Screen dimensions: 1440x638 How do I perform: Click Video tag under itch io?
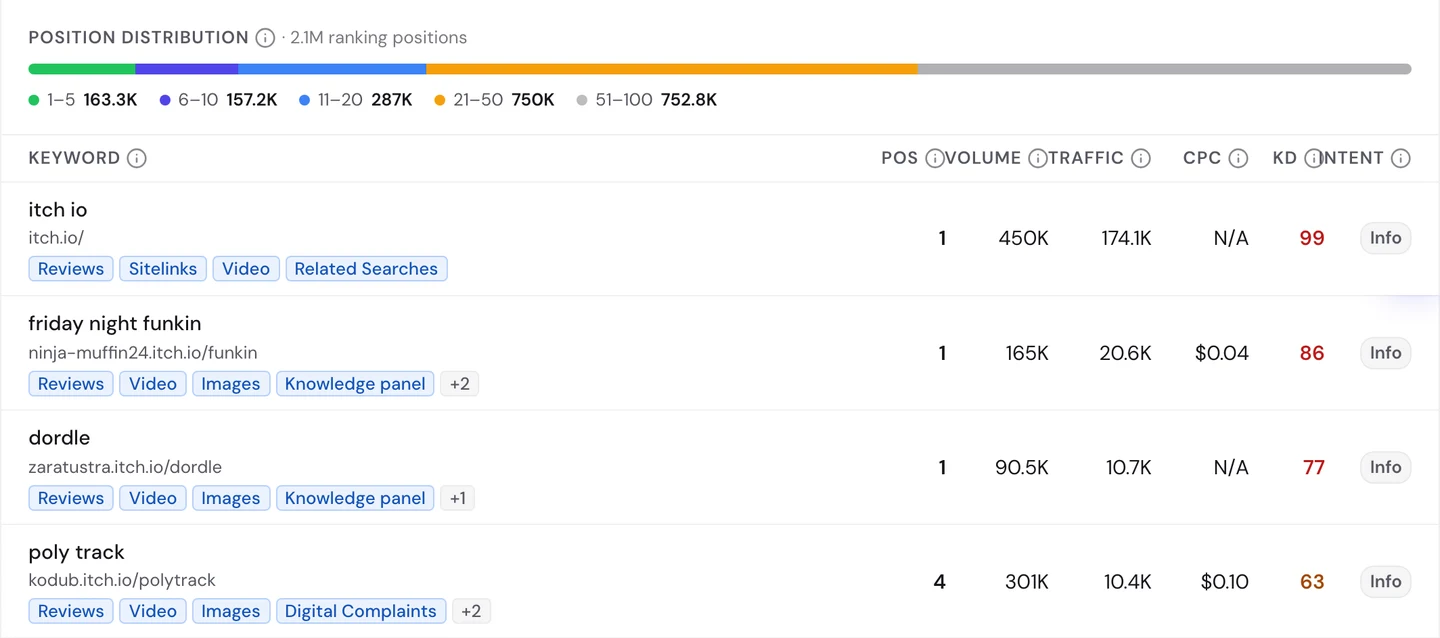246,269
